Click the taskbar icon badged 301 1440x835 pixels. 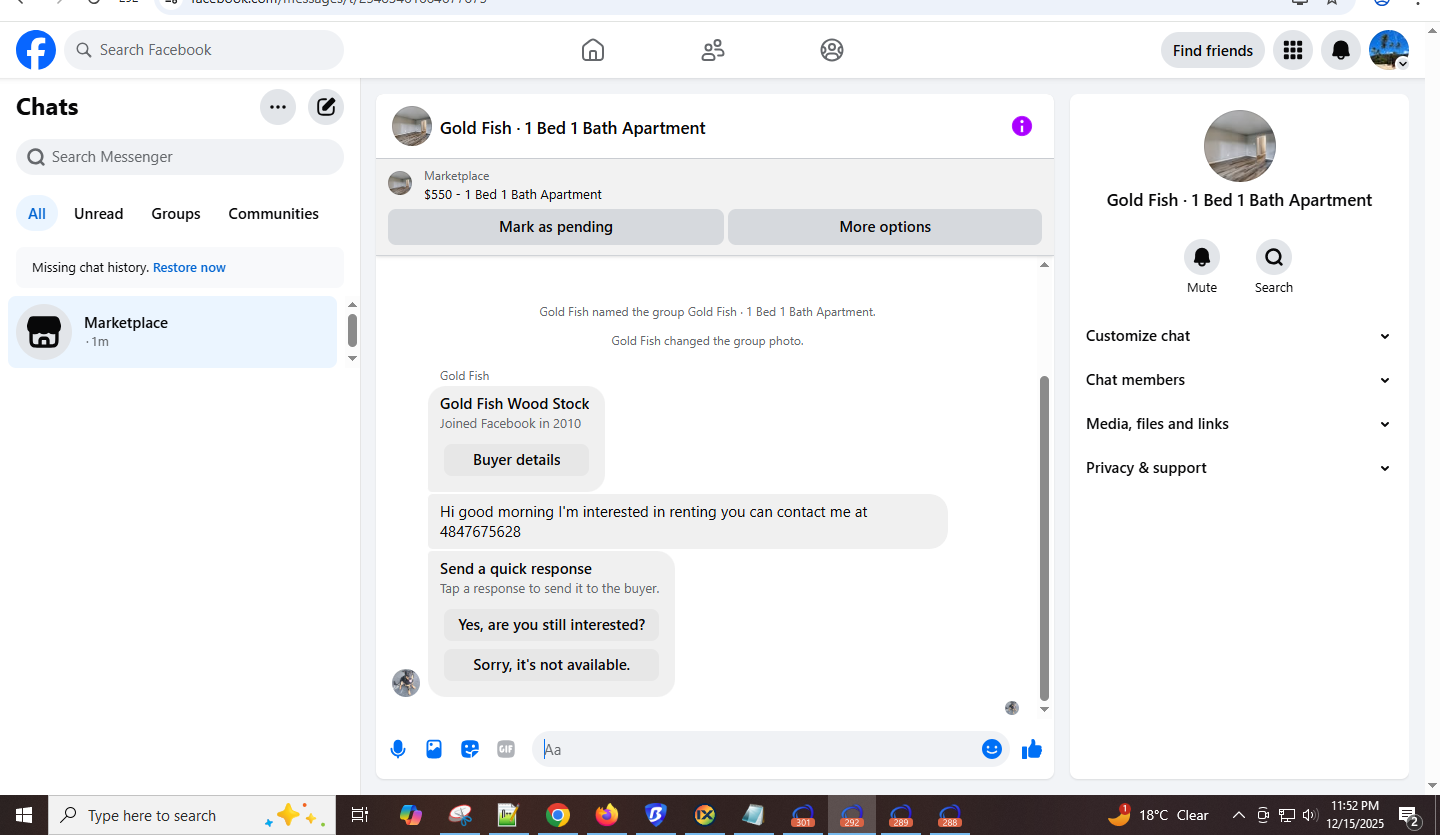pos(803,815)
